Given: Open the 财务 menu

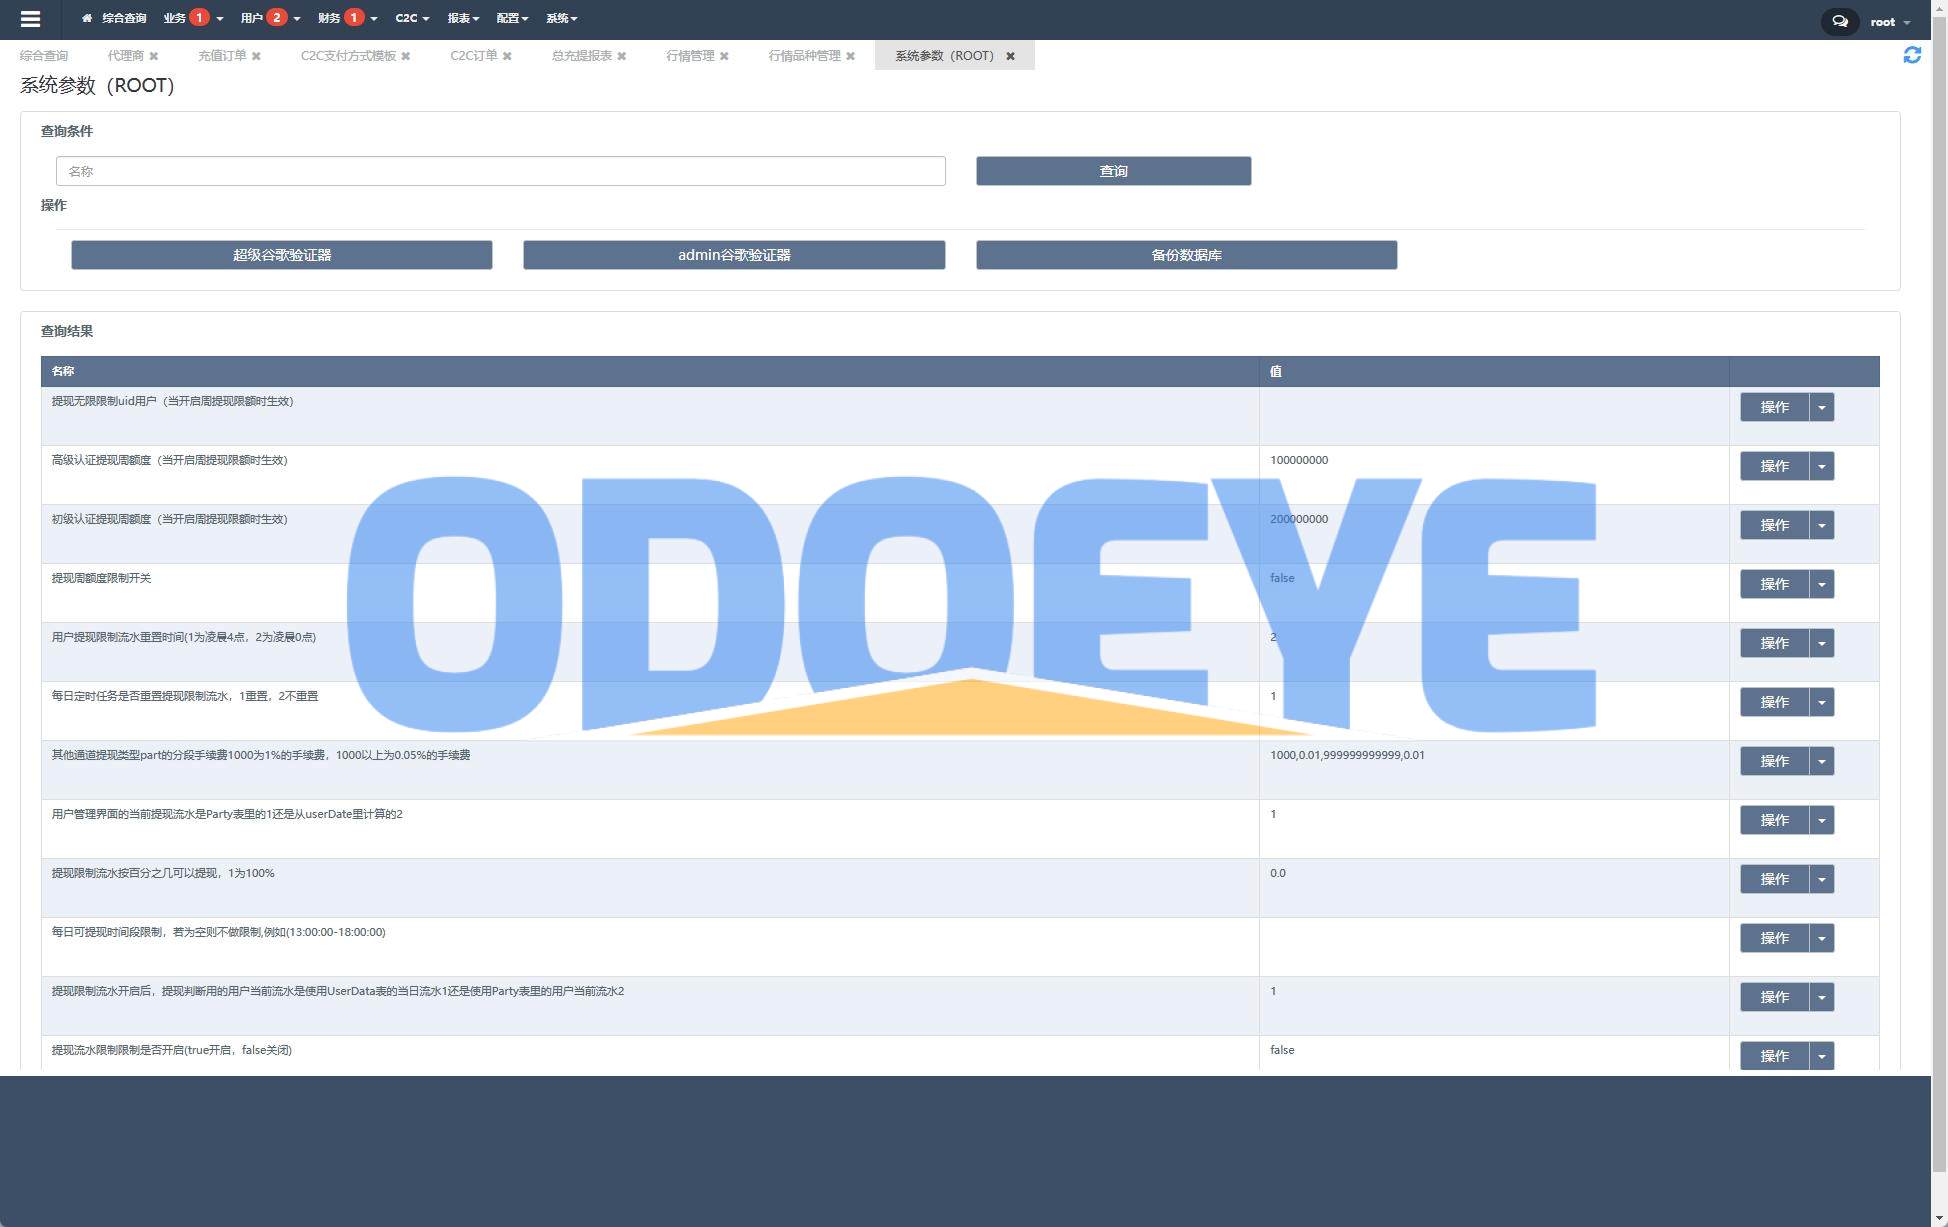Looking at the screenshot, I should (347, 18).
